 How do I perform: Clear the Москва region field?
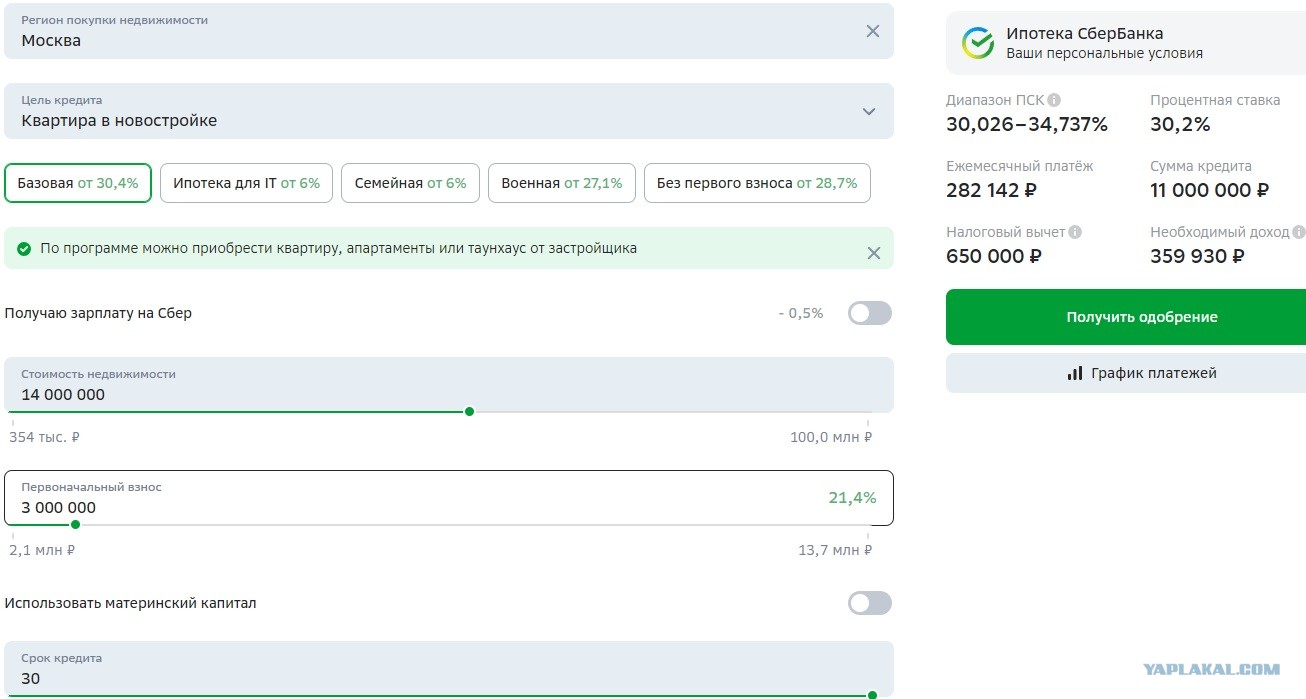click(873, 31)
